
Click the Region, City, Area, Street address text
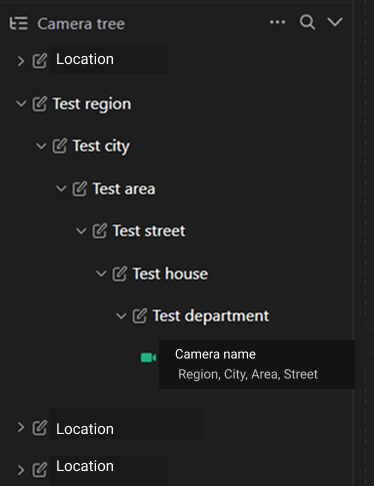click(x=248, y=374)
